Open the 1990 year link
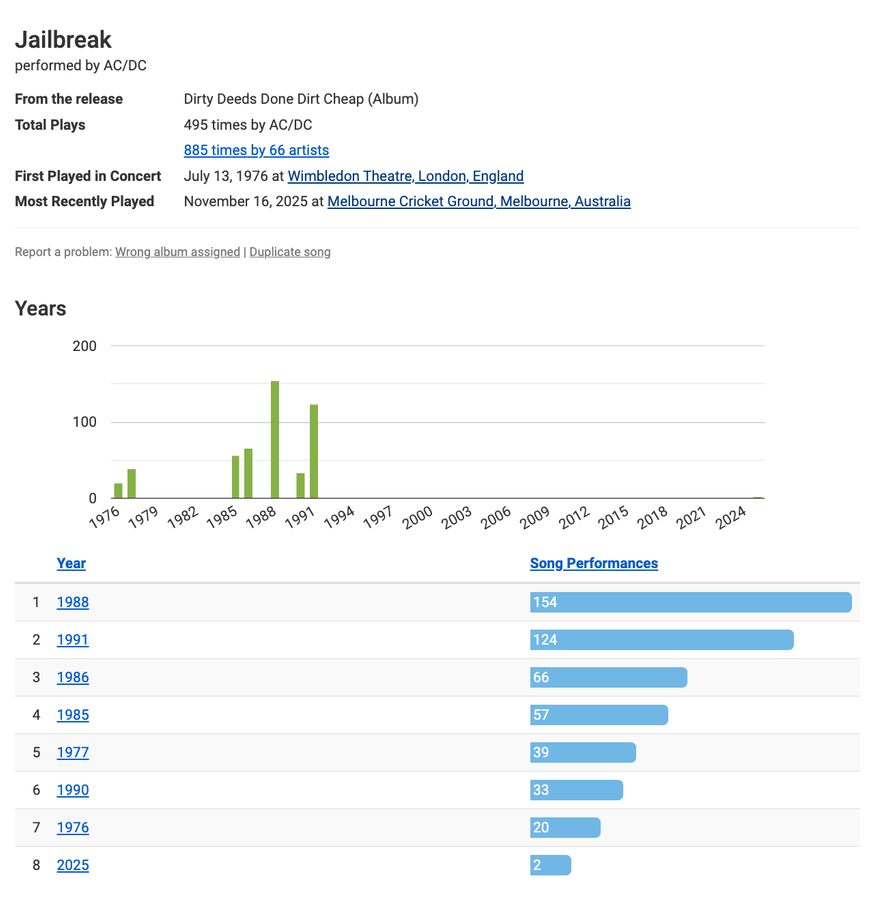The height and width of the screenshot is (900, 875). [72, 790]
